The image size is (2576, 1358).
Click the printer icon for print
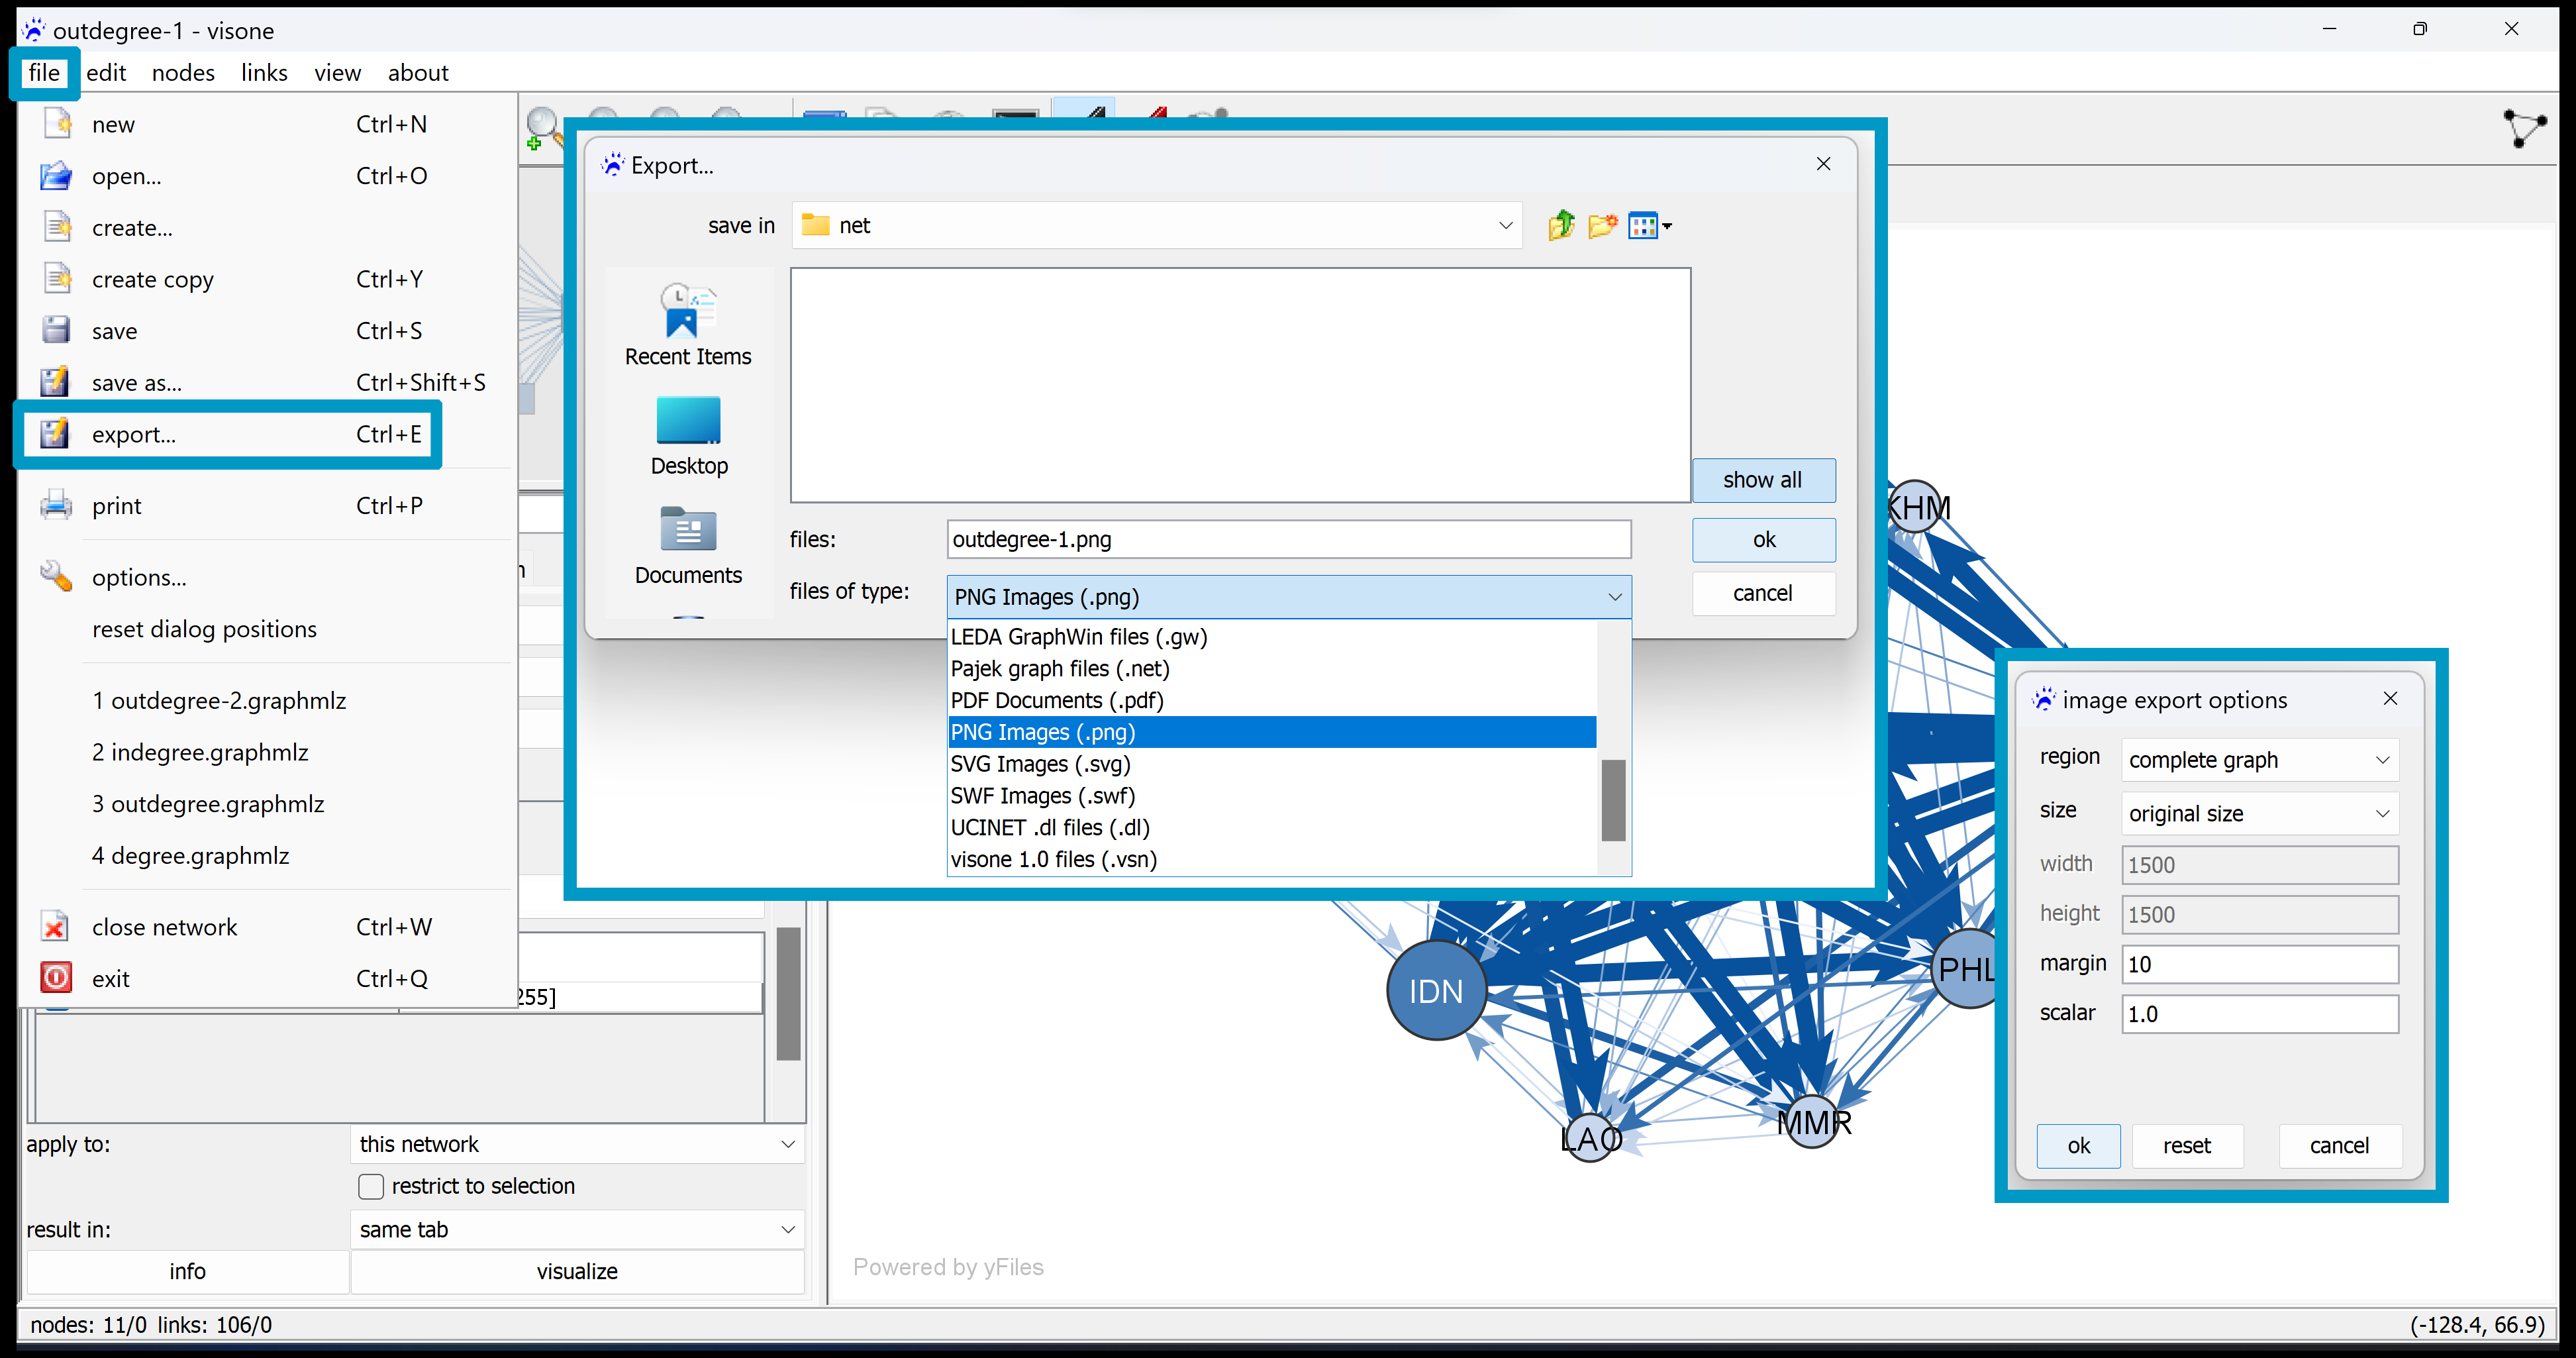coord(56,505)
